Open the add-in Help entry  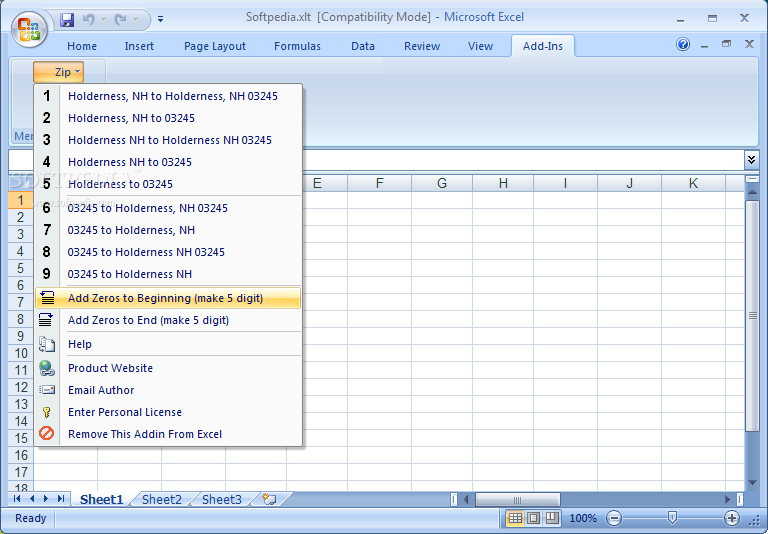[168, 344]
